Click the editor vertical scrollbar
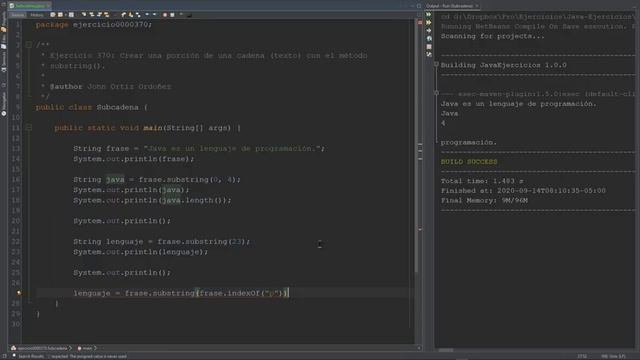 click(x=416, y=146)
